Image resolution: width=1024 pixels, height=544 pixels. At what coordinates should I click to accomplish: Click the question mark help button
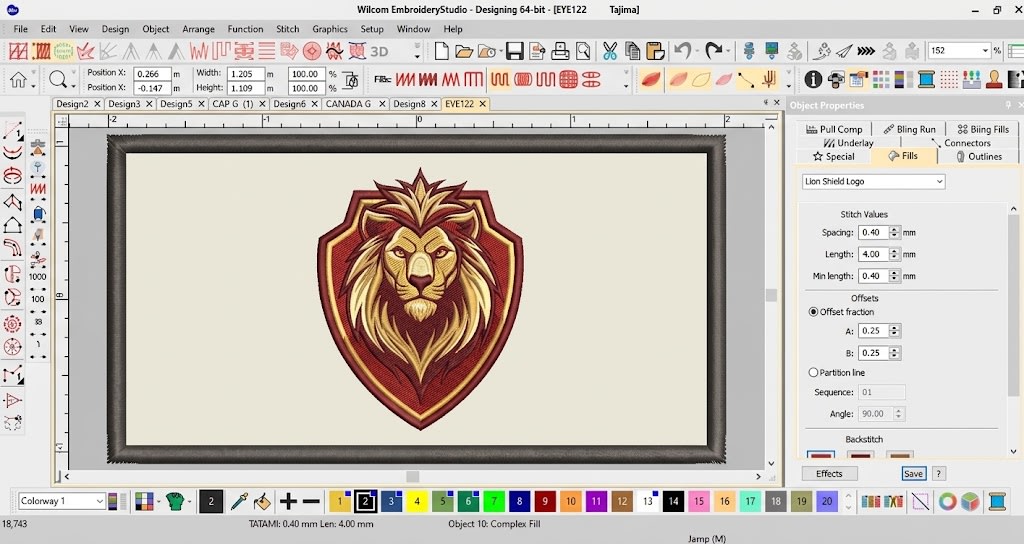(x=938, y=474)
